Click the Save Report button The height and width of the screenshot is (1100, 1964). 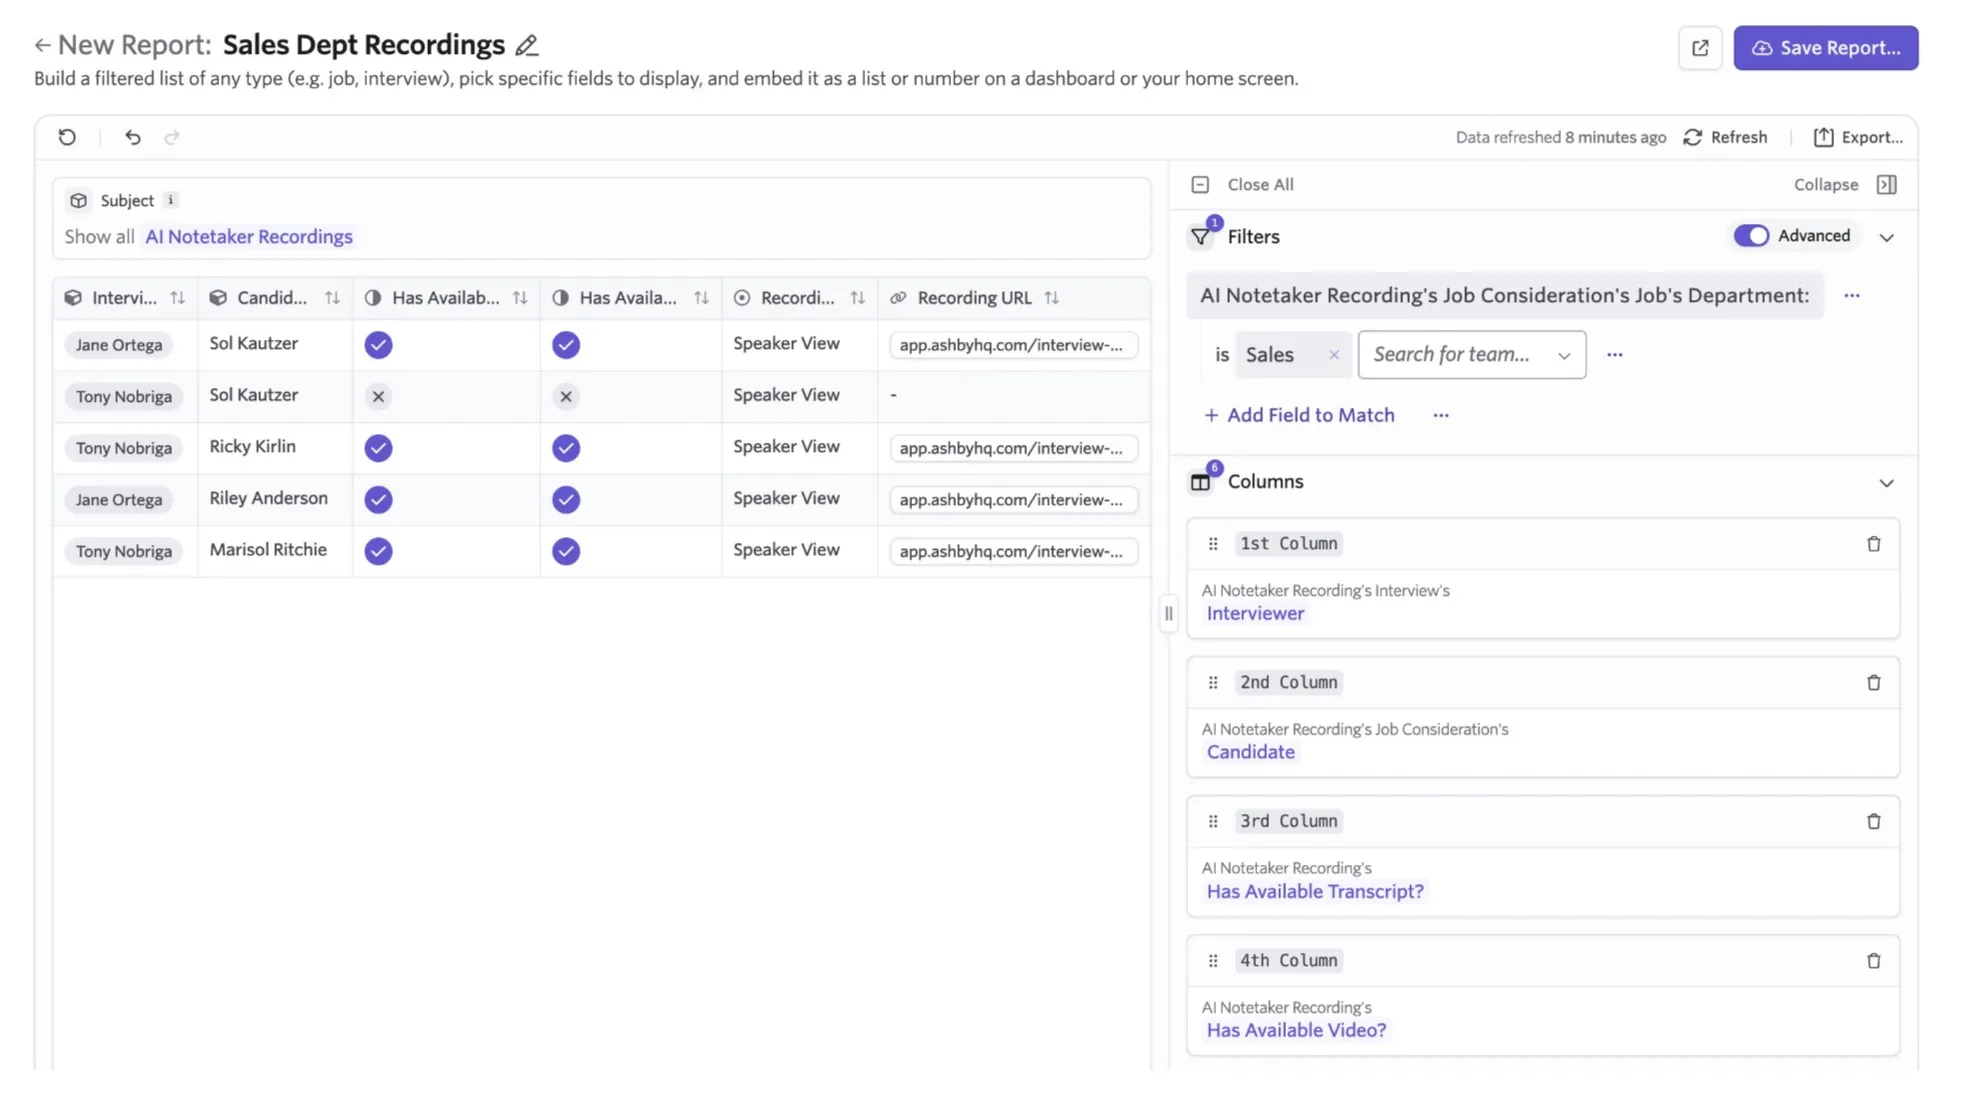click(x=1825, y=48)
